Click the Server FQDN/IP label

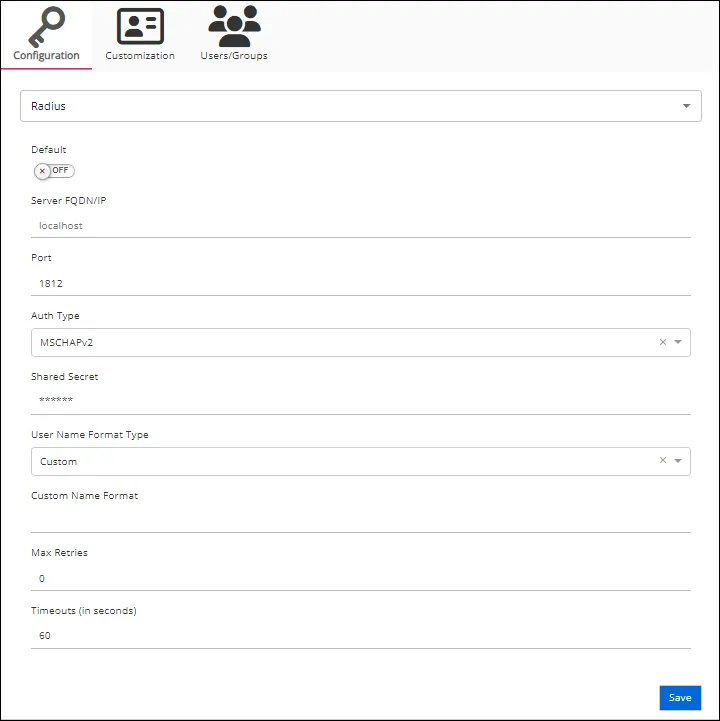69,201
